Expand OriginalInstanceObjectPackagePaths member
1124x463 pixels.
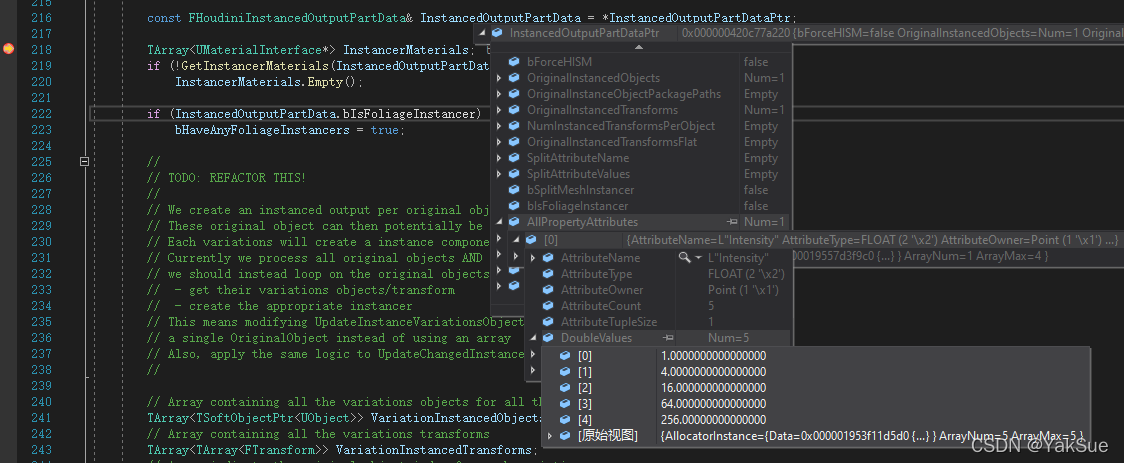[499, 94]
